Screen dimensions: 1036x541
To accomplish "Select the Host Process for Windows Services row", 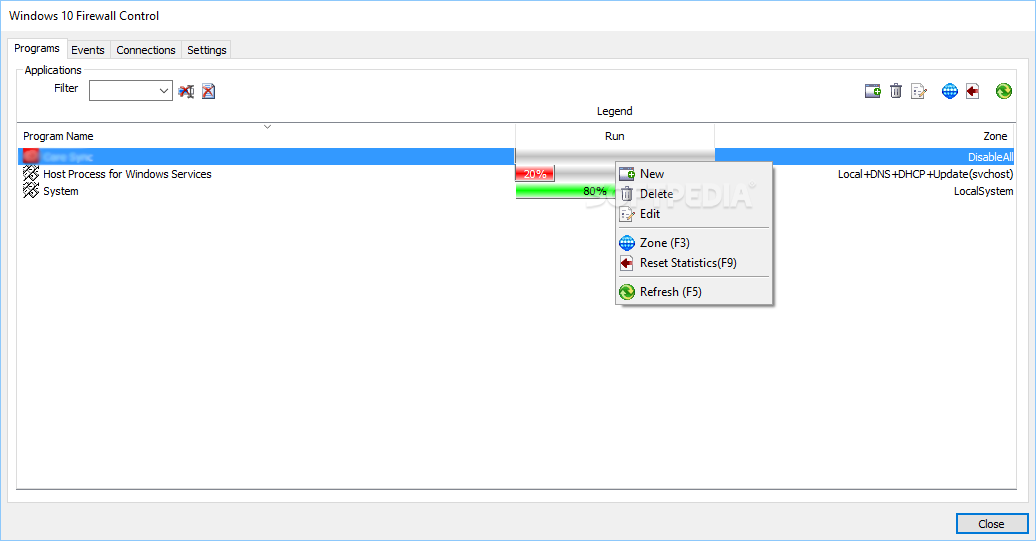I will point(516,174).
